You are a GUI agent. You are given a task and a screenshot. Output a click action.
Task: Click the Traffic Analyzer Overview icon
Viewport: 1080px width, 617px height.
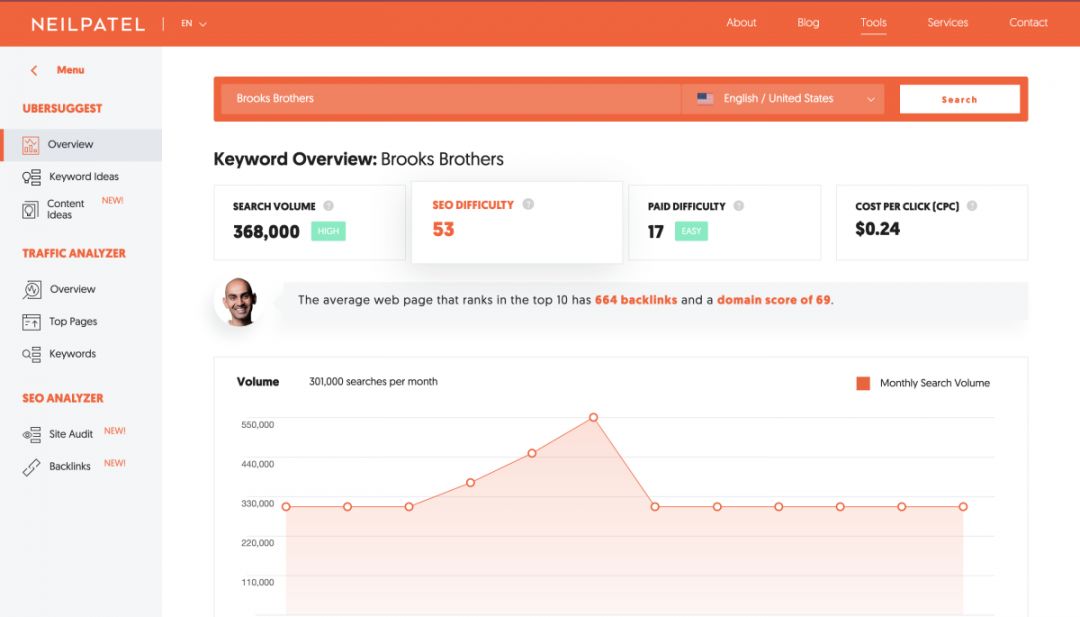click(32, 289)
